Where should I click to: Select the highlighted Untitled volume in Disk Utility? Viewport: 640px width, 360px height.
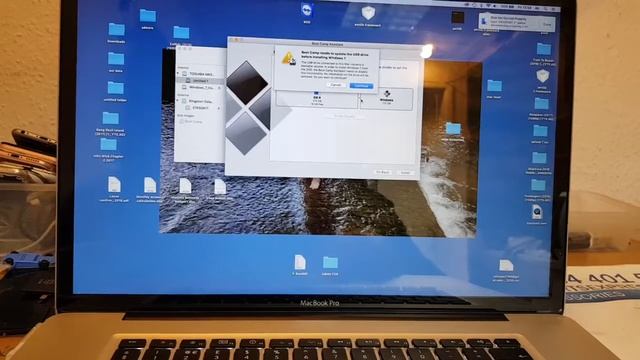click(x=201, y=81)
